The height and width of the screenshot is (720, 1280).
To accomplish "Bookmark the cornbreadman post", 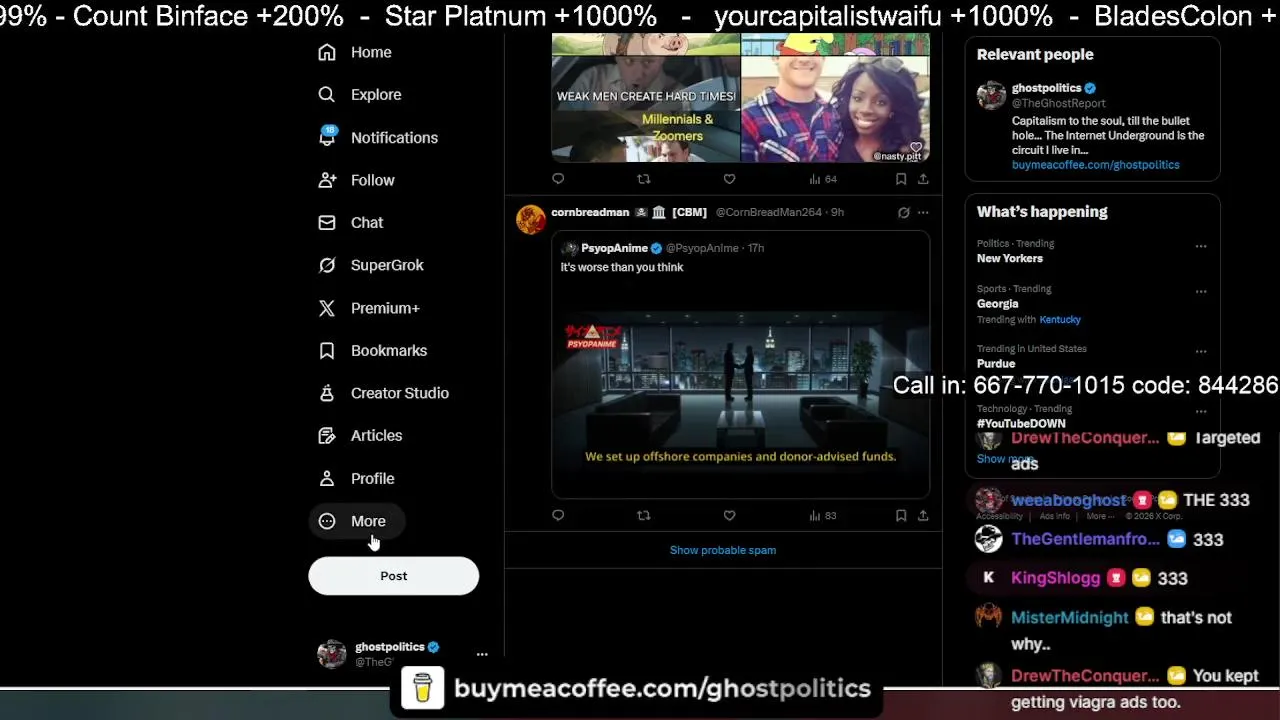I will point(901,515).
